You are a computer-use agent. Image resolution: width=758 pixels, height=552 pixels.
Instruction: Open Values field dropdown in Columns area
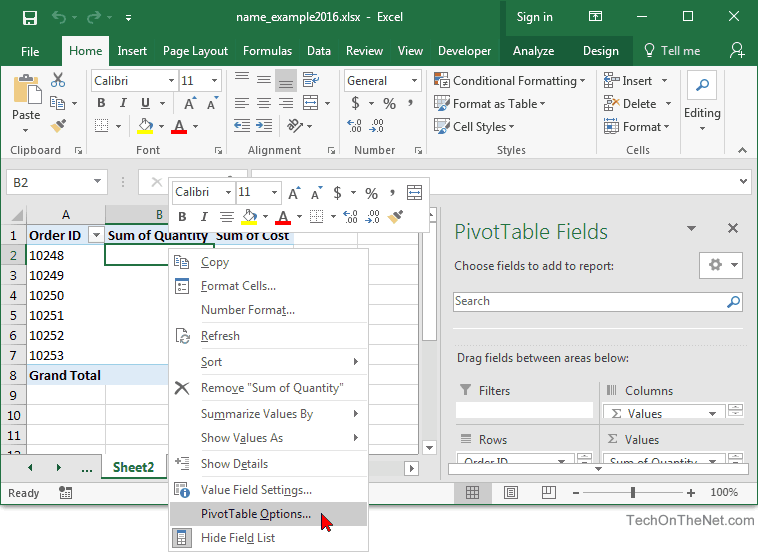pyautogui.click(x=712, y=413)
